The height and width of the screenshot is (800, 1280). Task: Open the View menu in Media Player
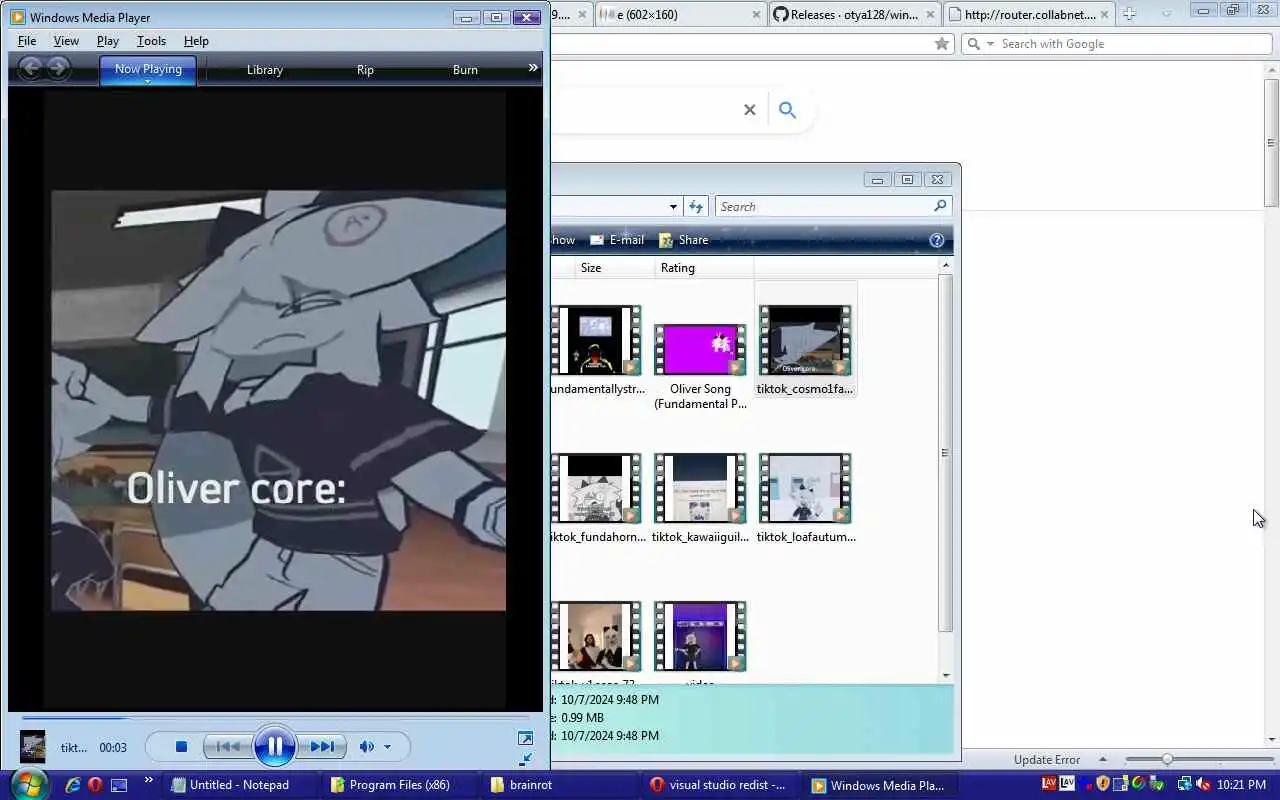[66, 41]
